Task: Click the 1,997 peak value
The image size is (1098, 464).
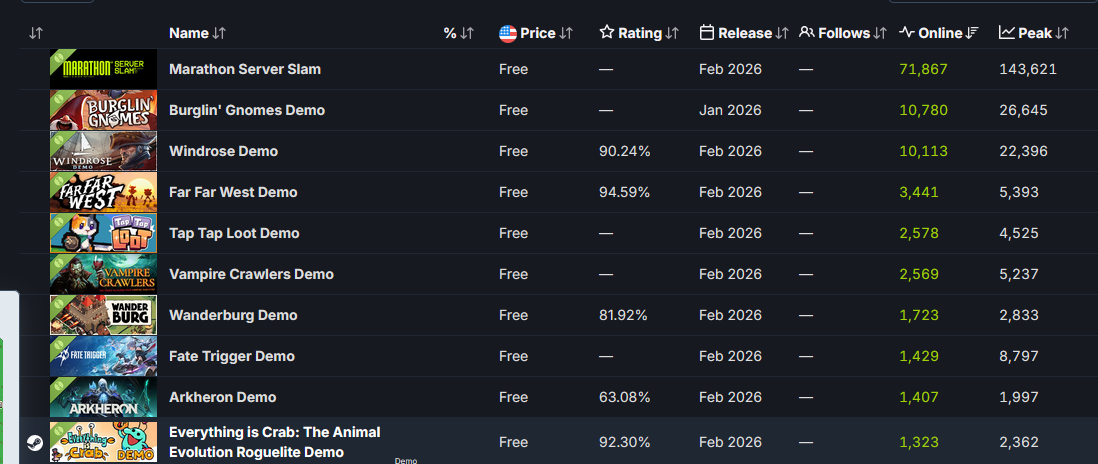Action: [x=1019, y=397]
